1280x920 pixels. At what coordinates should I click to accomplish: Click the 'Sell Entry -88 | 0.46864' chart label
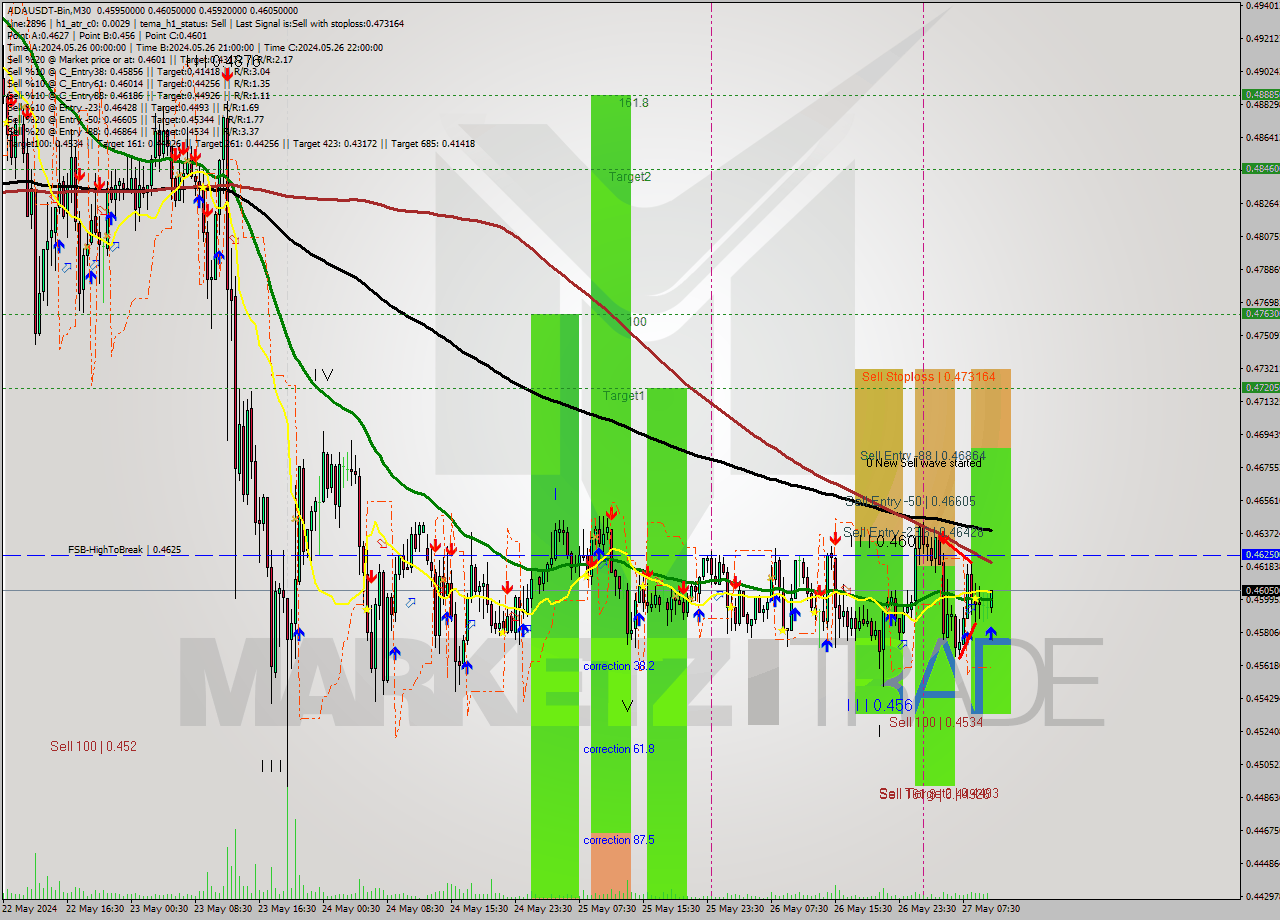coord(923,455)
